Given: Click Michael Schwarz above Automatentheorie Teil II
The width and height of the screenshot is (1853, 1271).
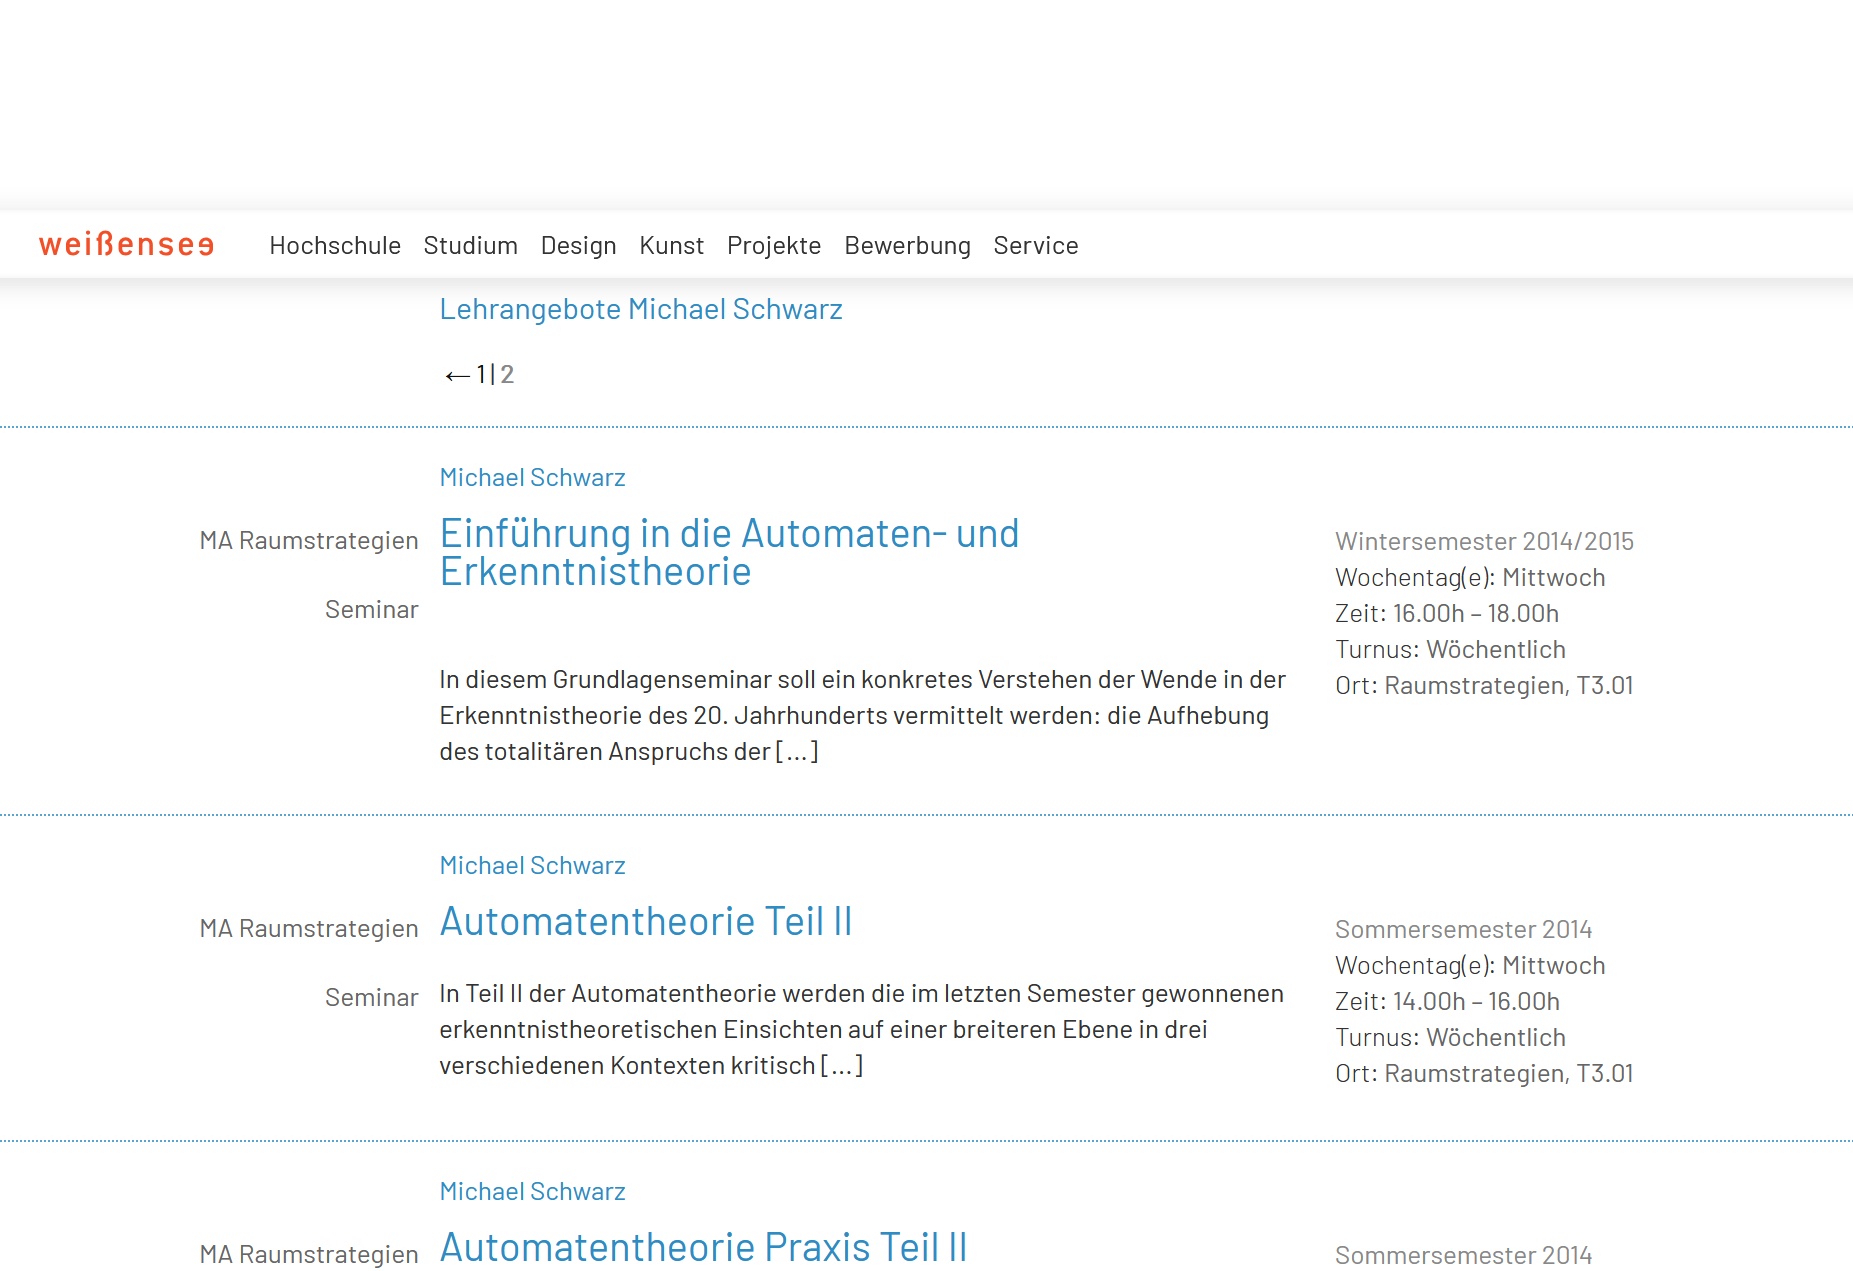Looking at the screenshot, I should (x=532, y=866).
